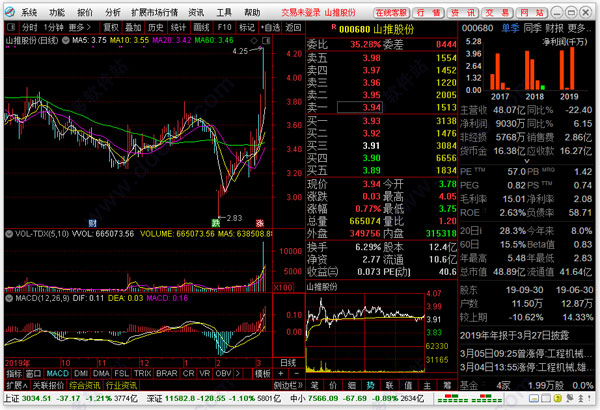Toggle the 叠加 overlay option
Image resolution: width=600 pixels, height=410 pixels.
[x=133, y=28]
